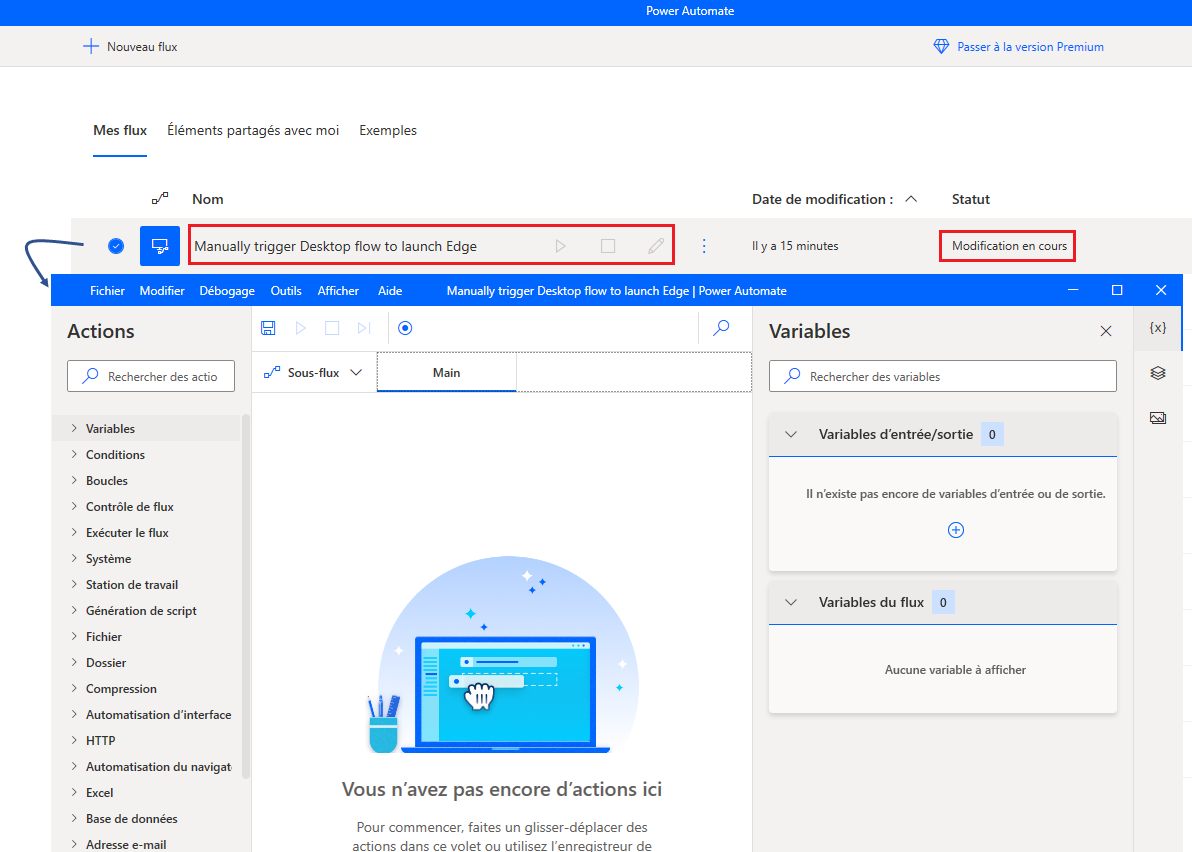
Task: Open the Images sidebar icon
Action: pos(1158,418)
